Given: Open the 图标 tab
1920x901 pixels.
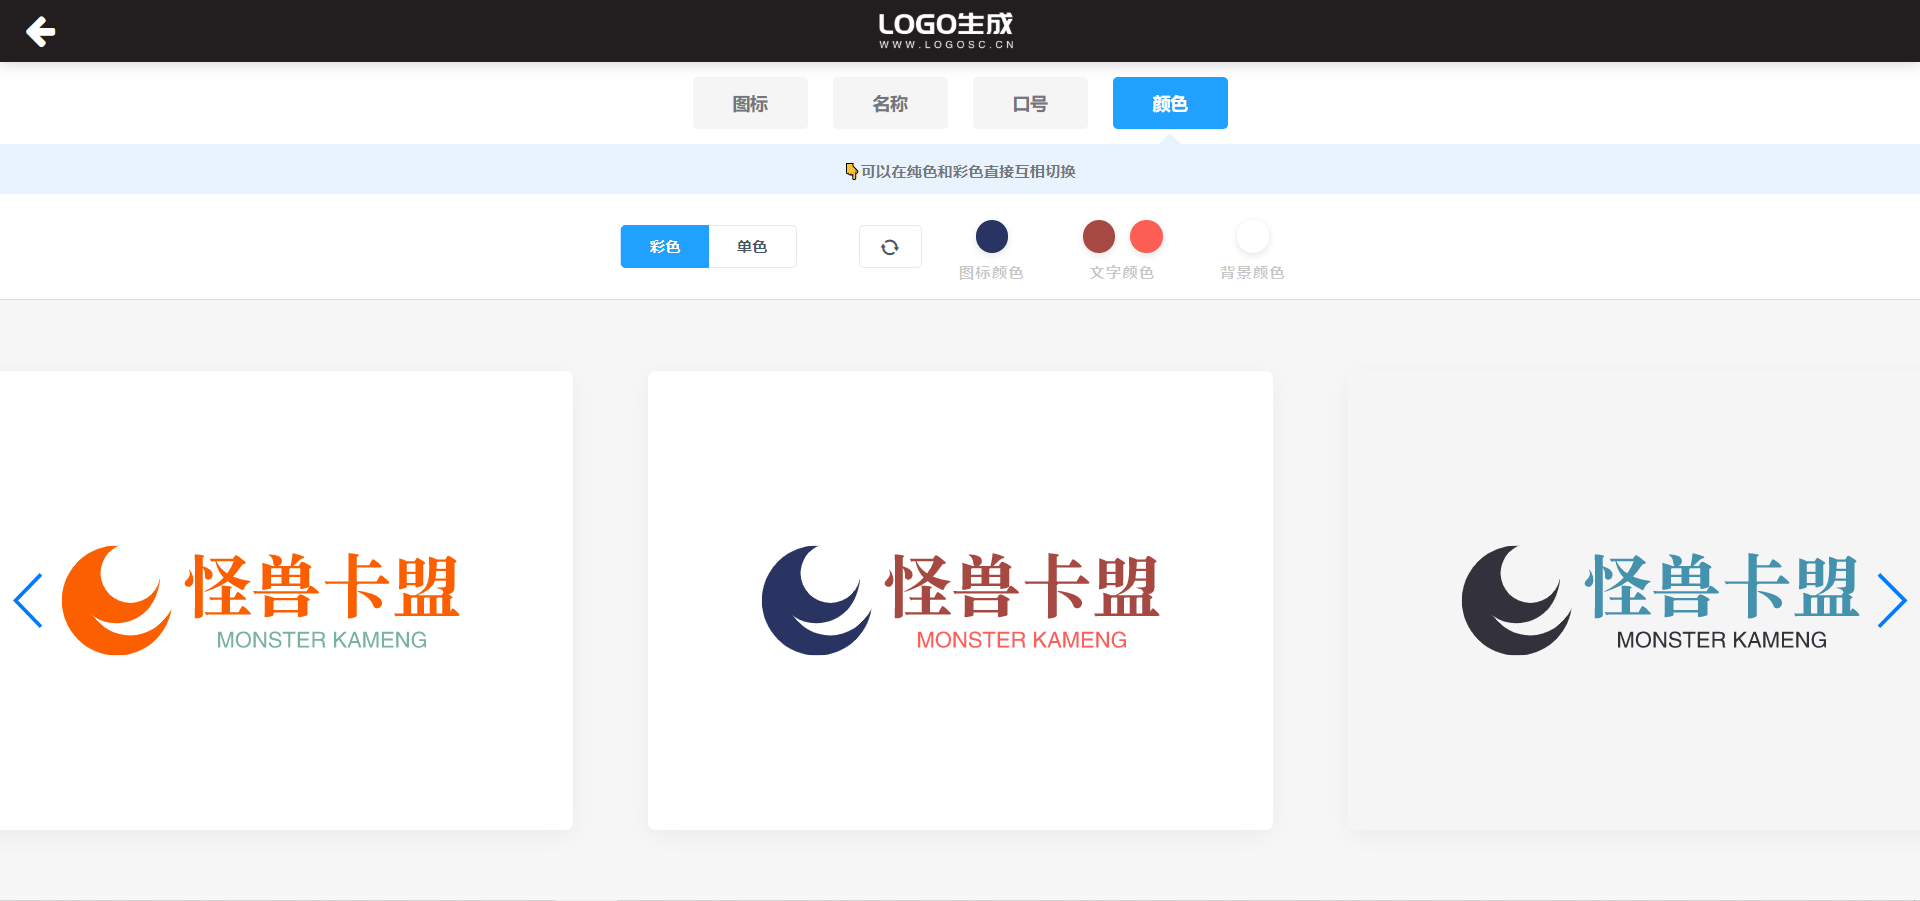Looking at the screenshot, I should pyautogui.click(x=750, y=104).
